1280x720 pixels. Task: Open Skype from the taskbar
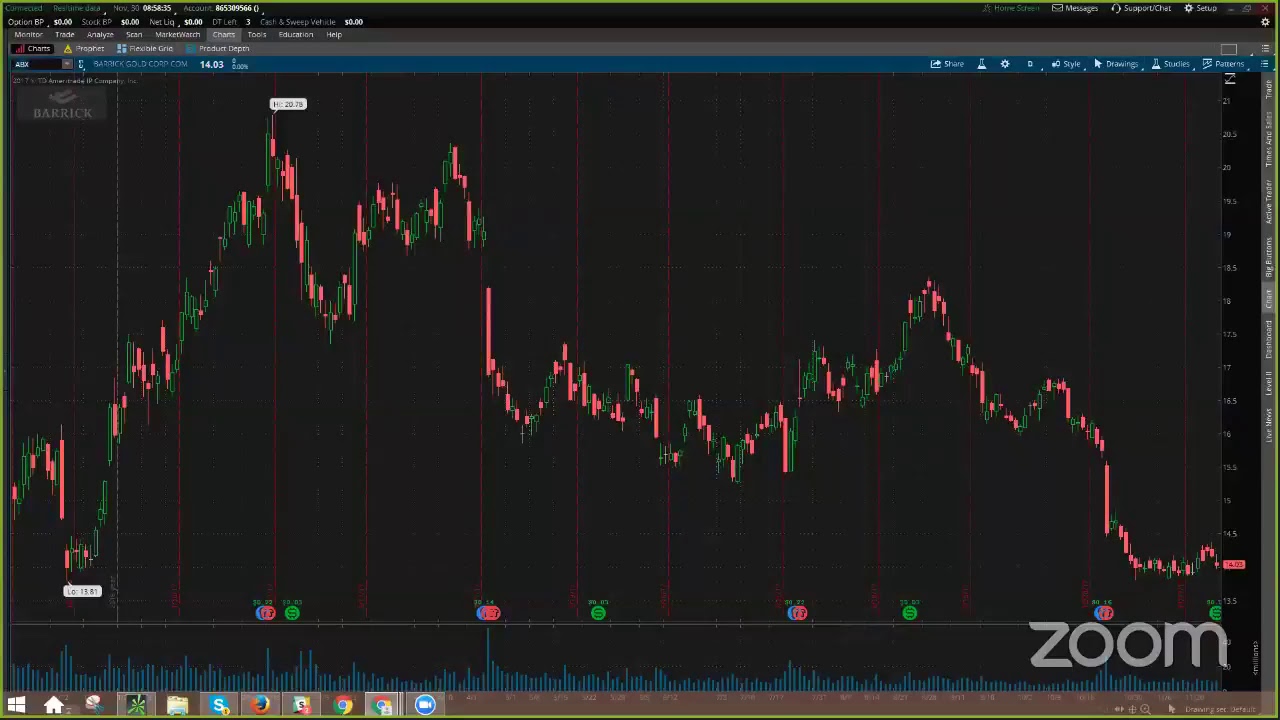click(x=219, y=705)
